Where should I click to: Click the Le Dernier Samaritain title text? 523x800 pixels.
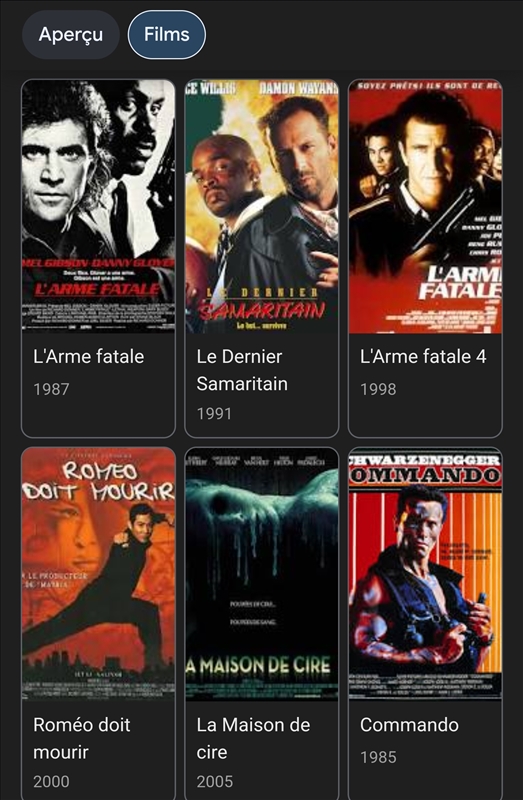pyautogui.click(x=242, y=370)
